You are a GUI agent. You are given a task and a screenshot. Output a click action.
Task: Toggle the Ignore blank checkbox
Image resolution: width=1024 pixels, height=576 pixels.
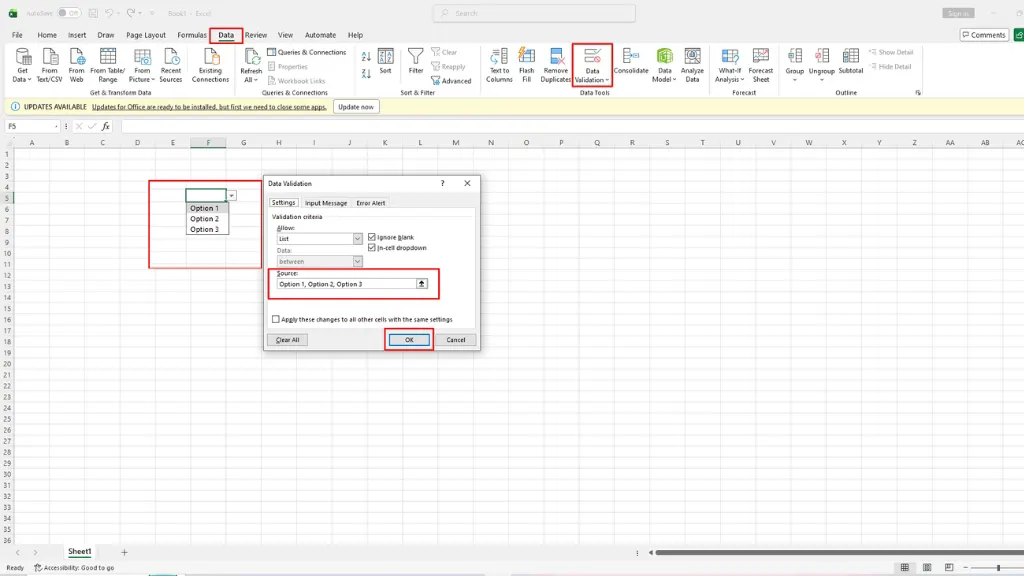pos(372,237)
